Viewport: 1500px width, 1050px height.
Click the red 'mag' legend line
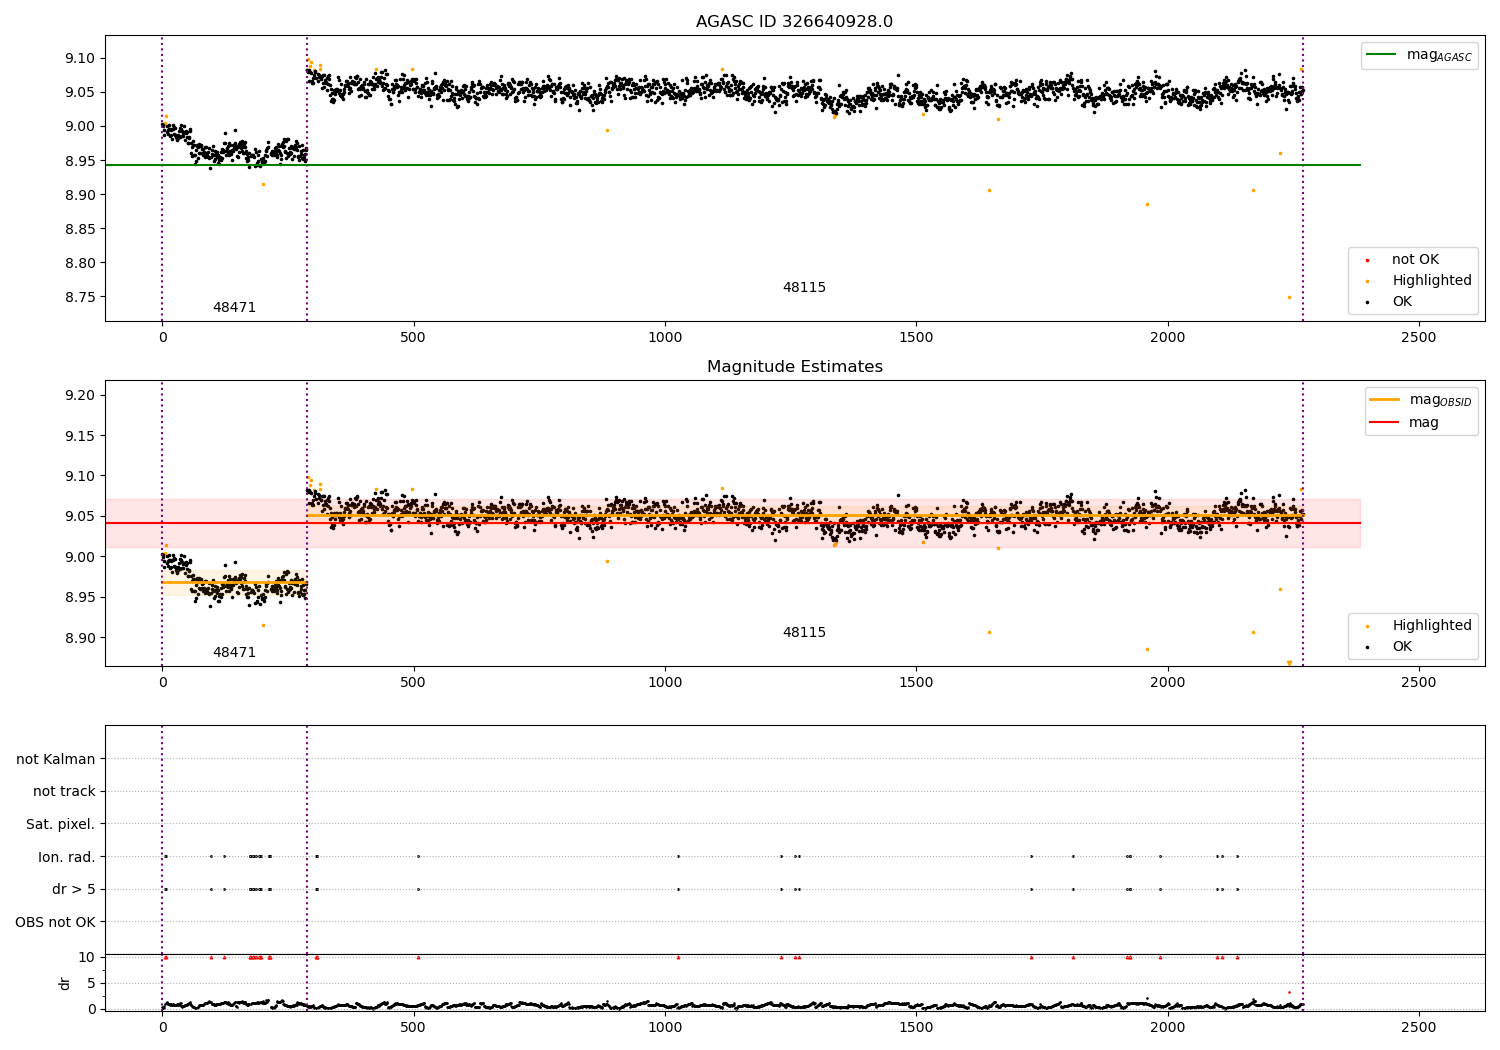click(x=1385, y=422)
